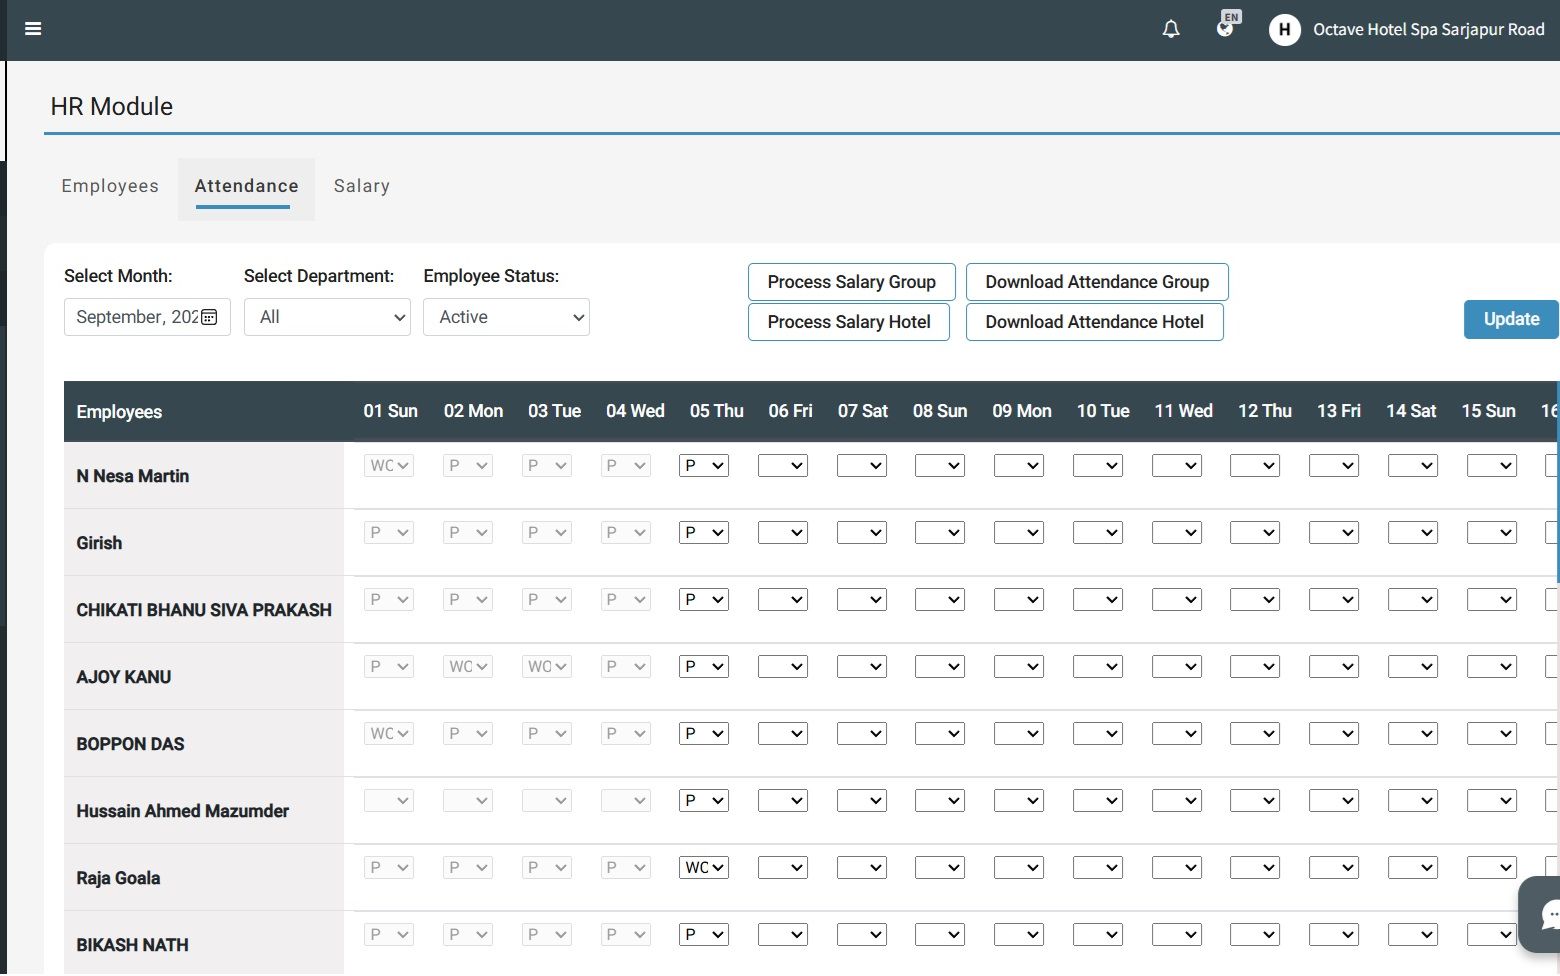Open the language selector globe icon

coord(1225,27)
